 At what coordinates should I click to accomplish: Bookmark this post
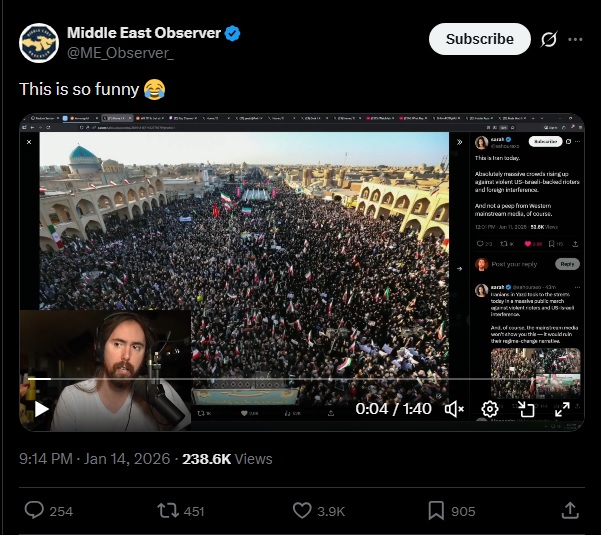tap(436, 510)
